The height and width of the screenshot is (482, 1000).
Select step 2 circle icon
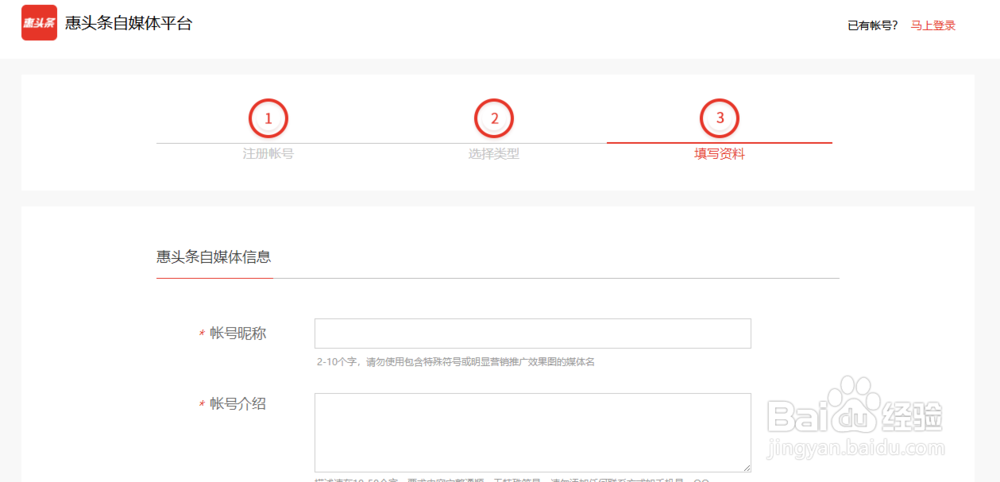tap(494, 118)
